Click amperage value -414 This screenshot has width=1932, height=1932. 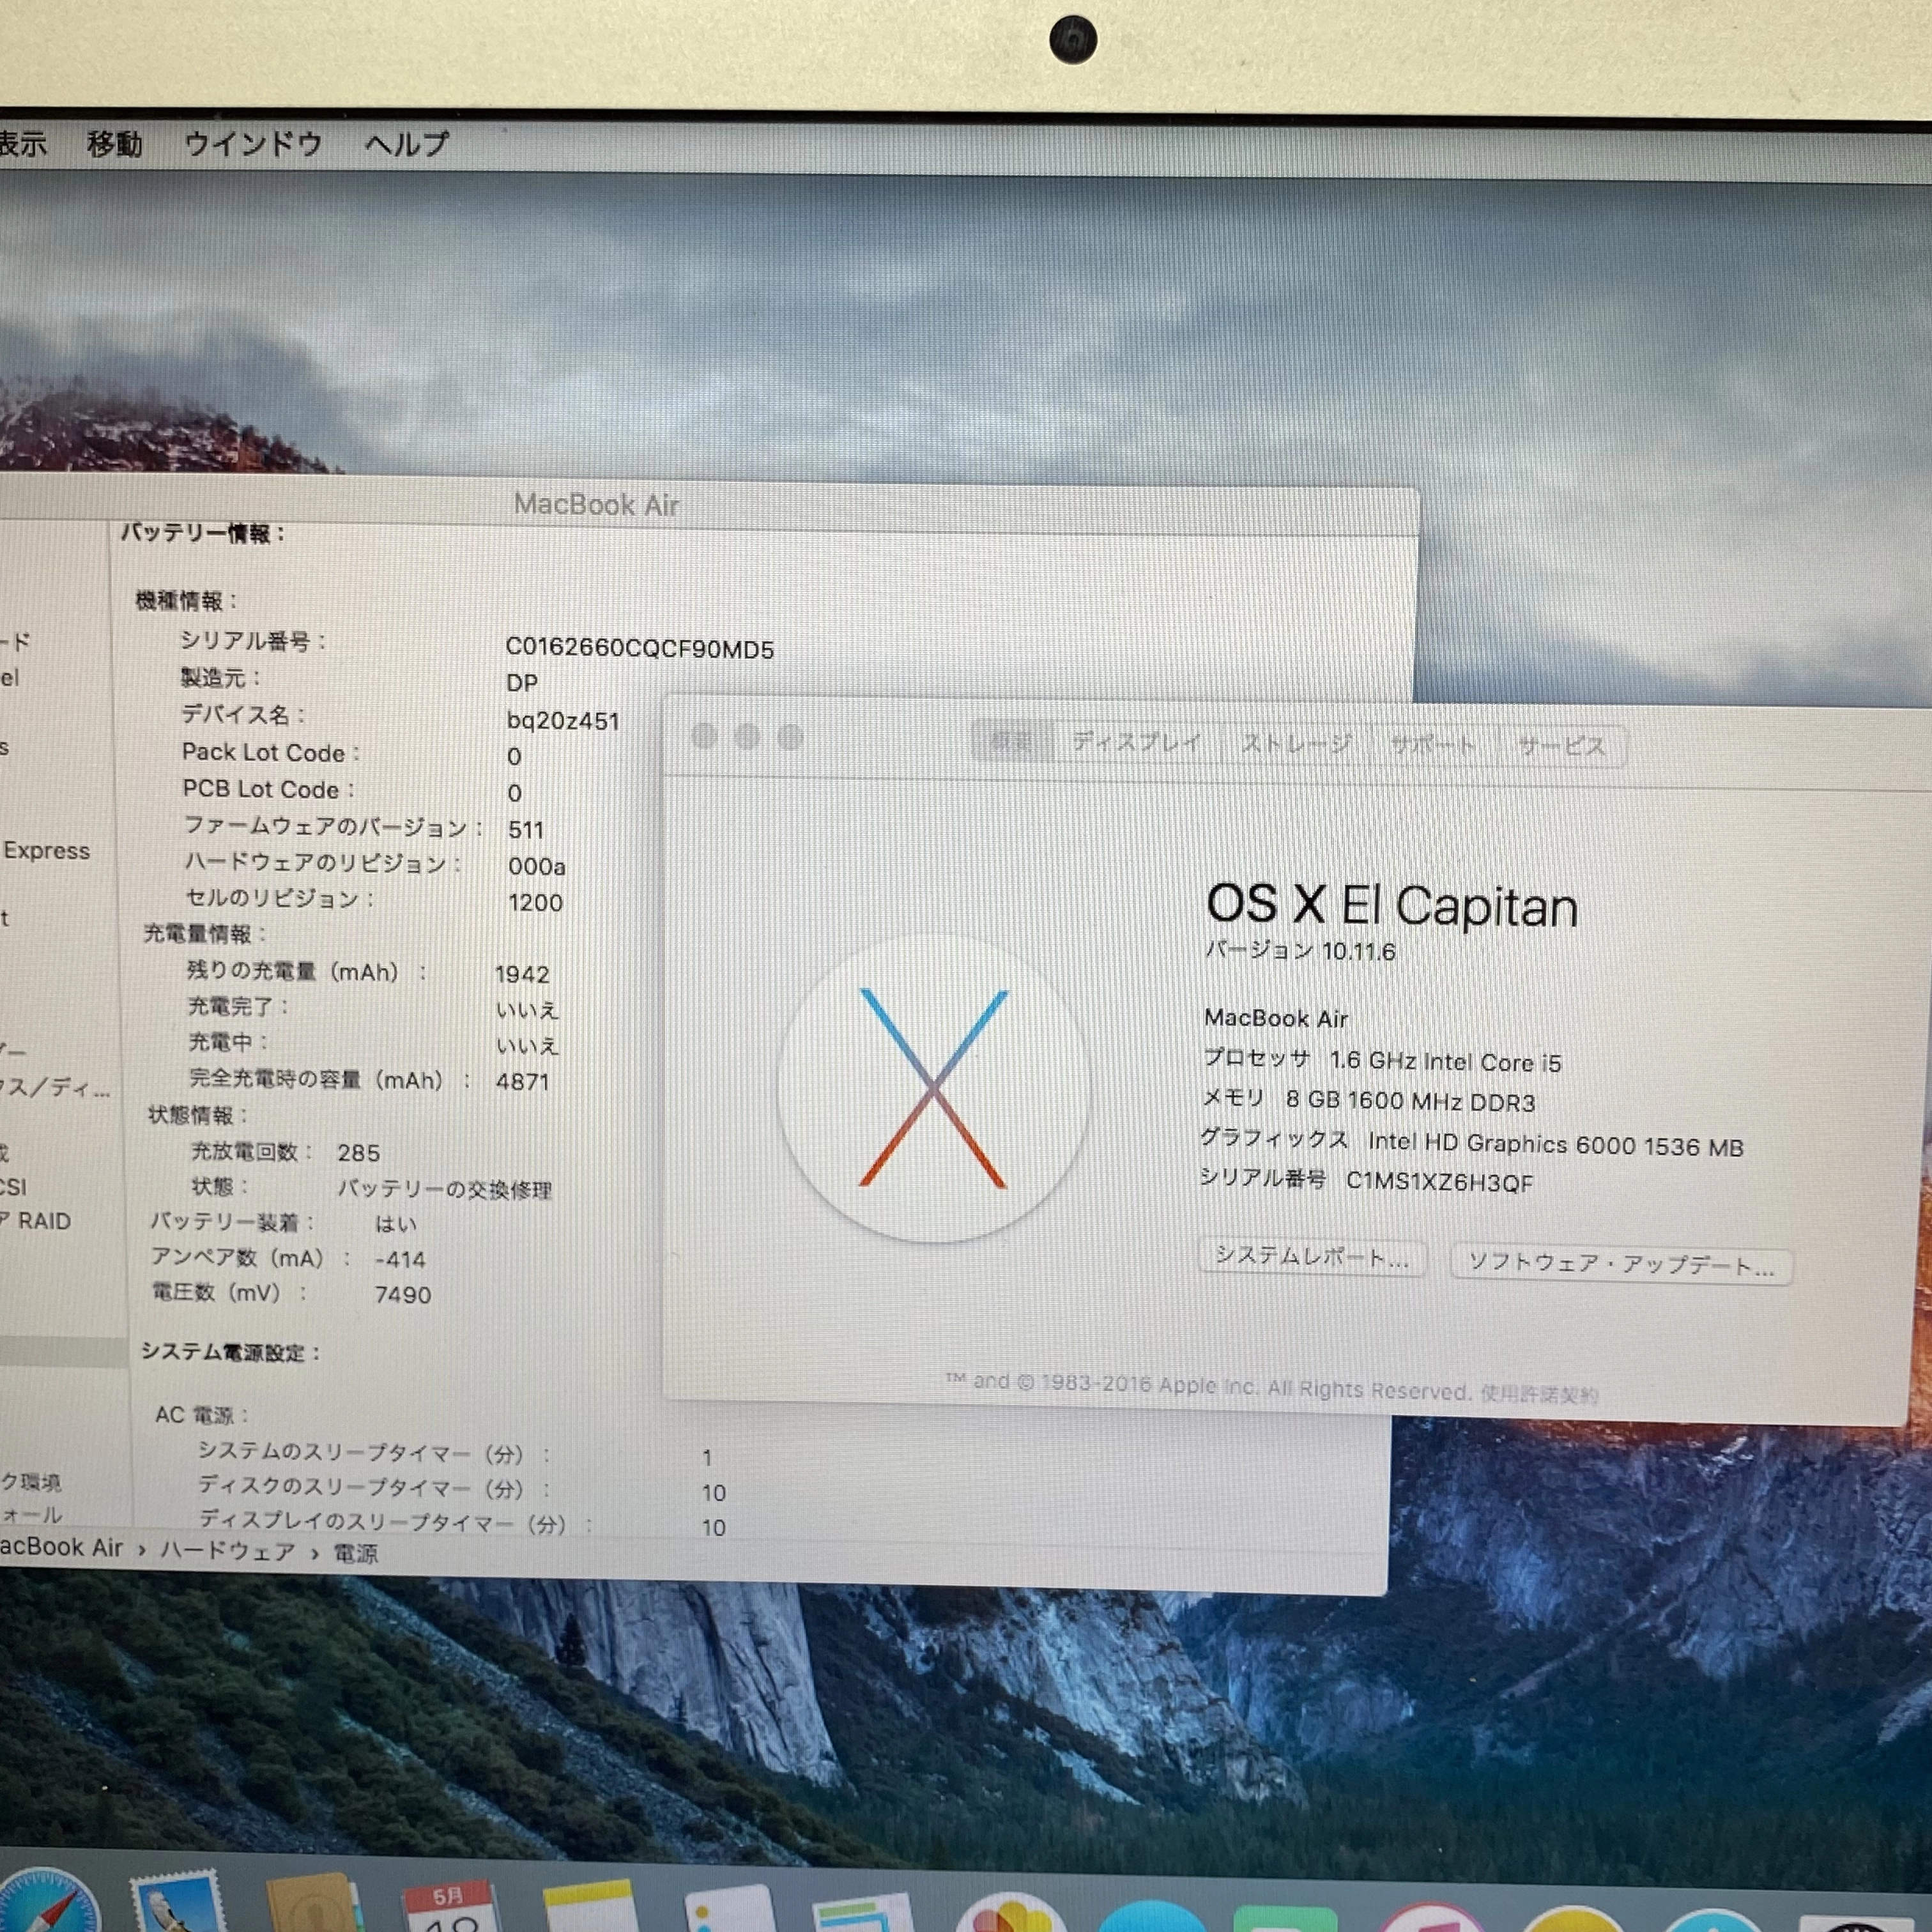400,1260
